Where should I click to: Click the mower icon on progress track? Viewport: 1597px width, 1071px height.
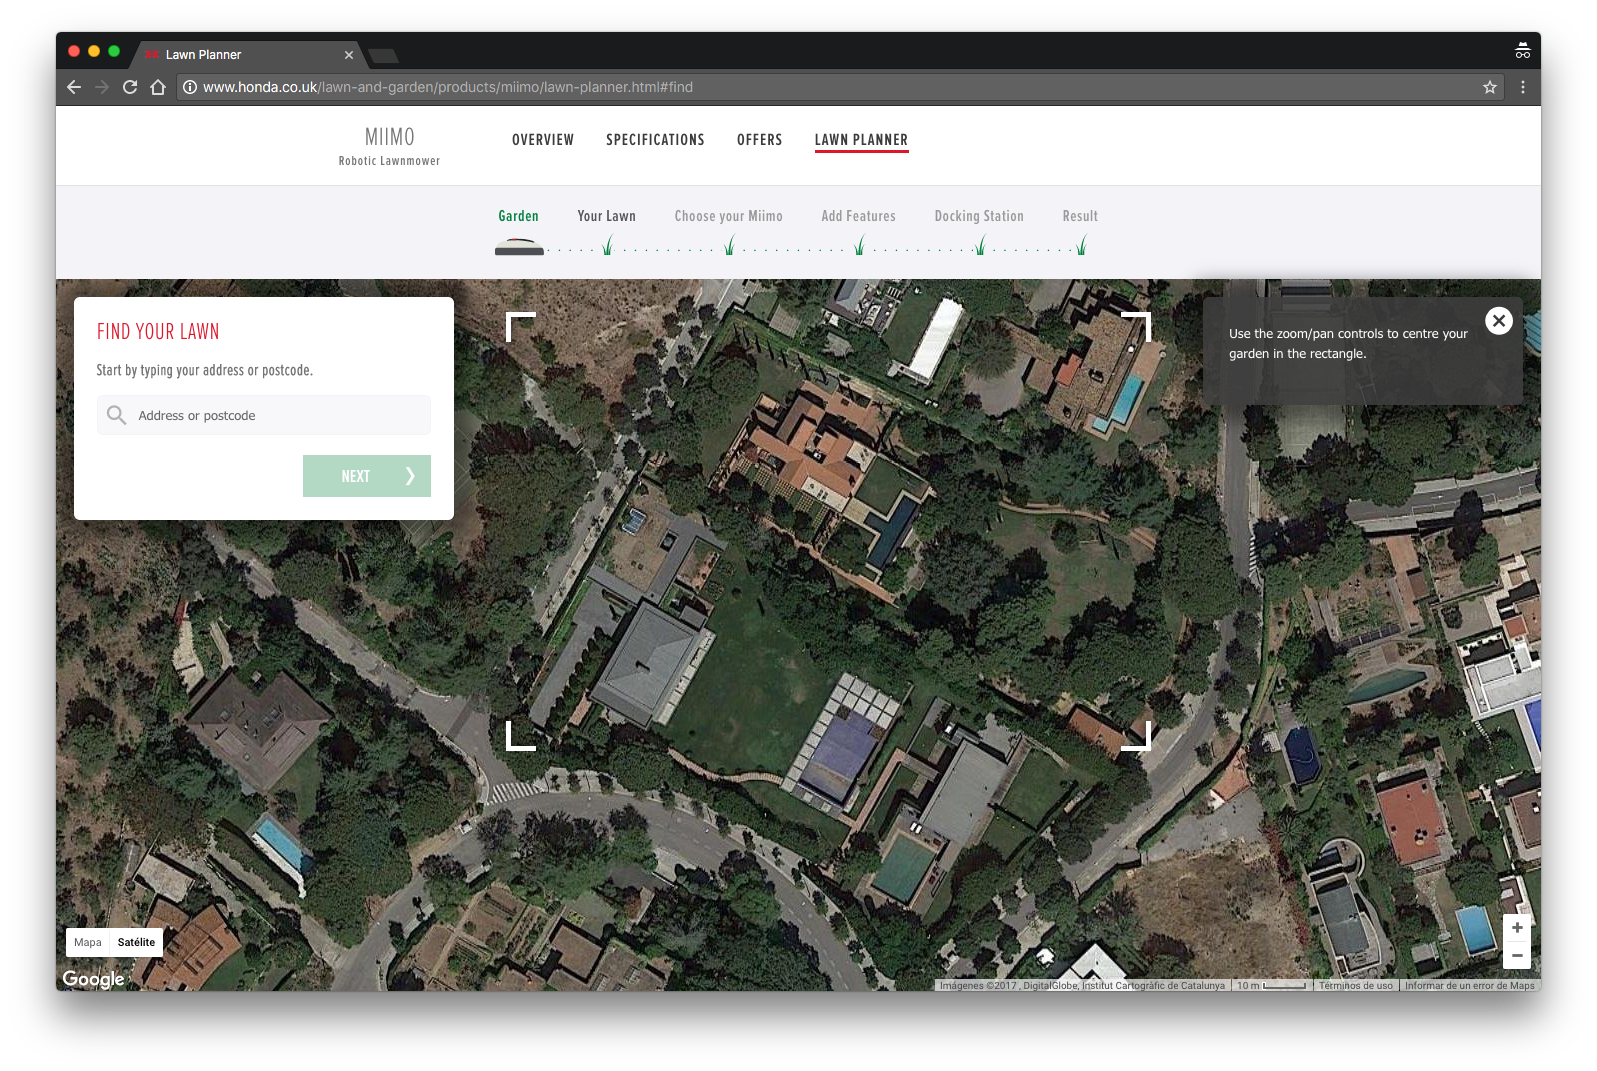tap(519, 247)
